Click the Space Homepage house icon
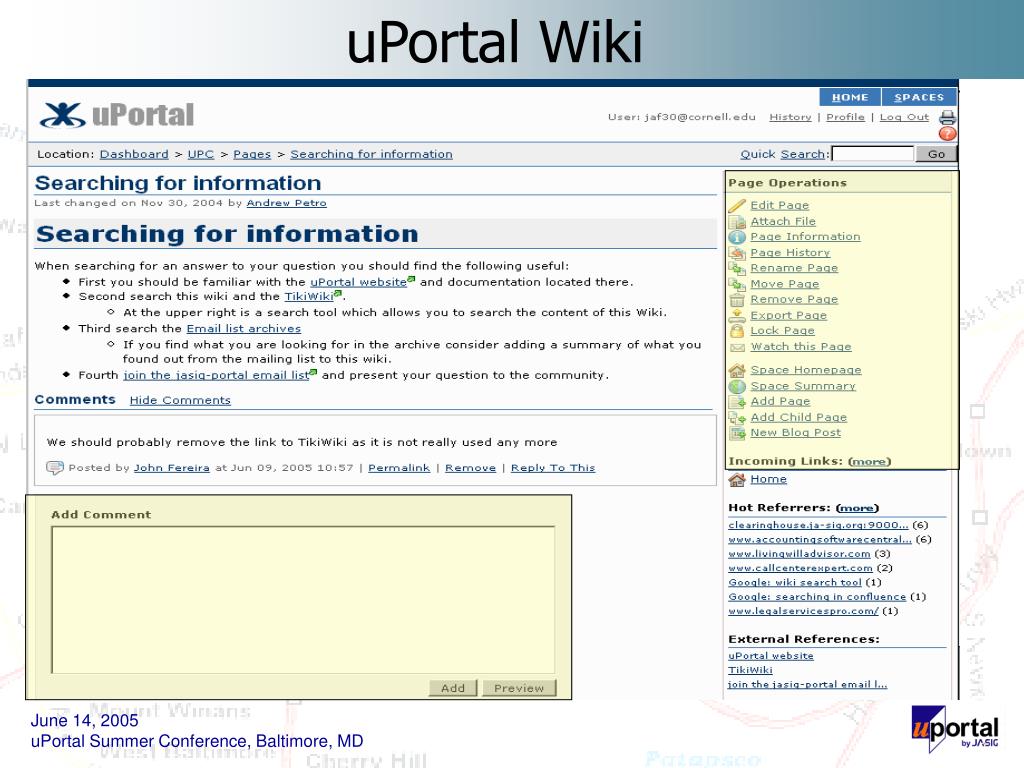 pyautogui.click(x=737, y=370)
